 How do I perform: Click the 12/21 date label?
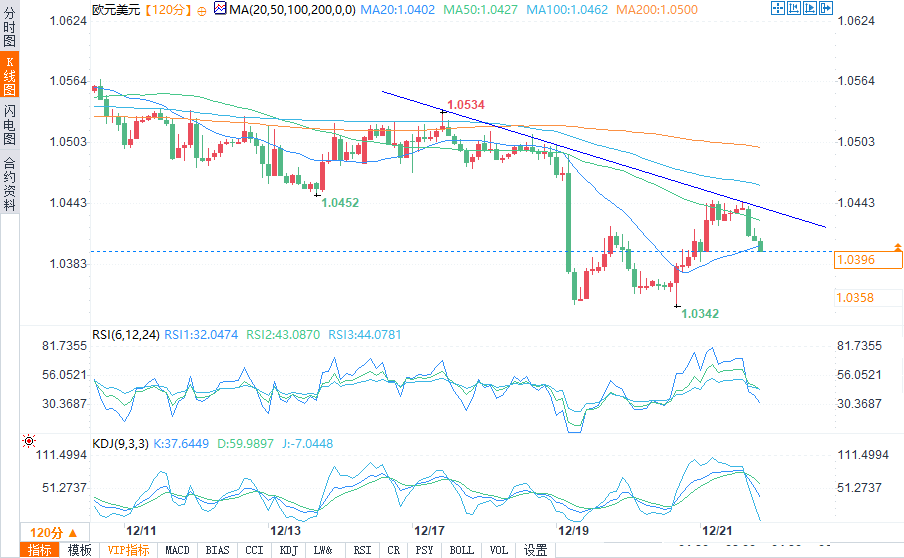click(717, 531)
